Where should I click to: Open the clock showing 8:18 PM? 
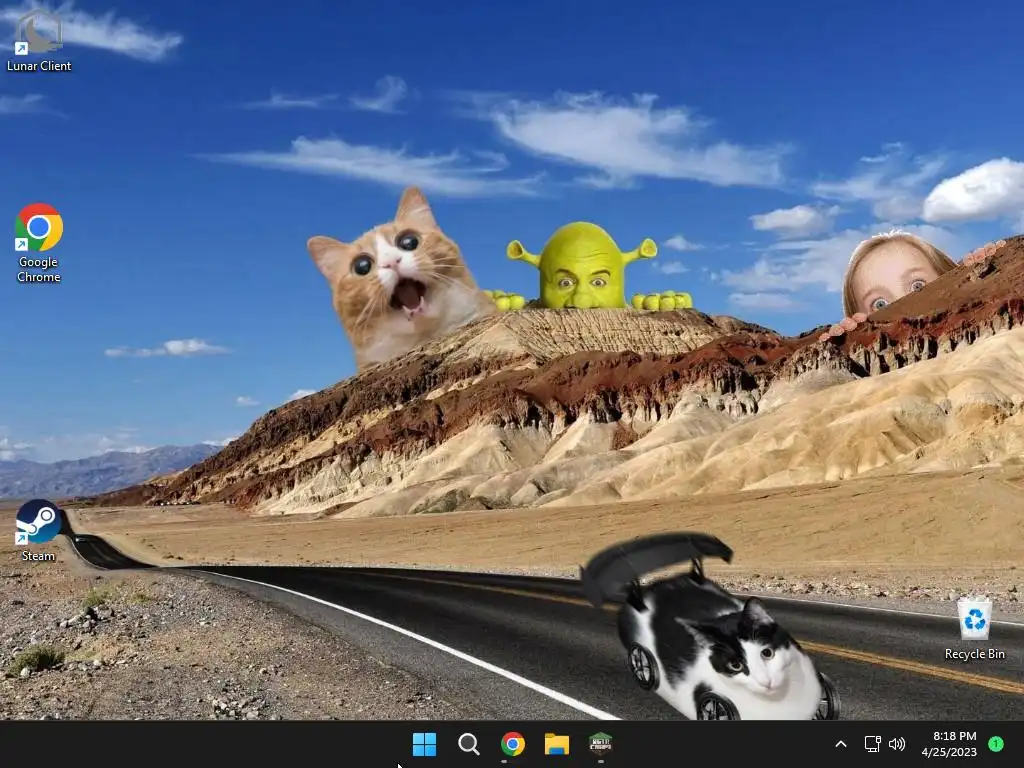(950, 744)
